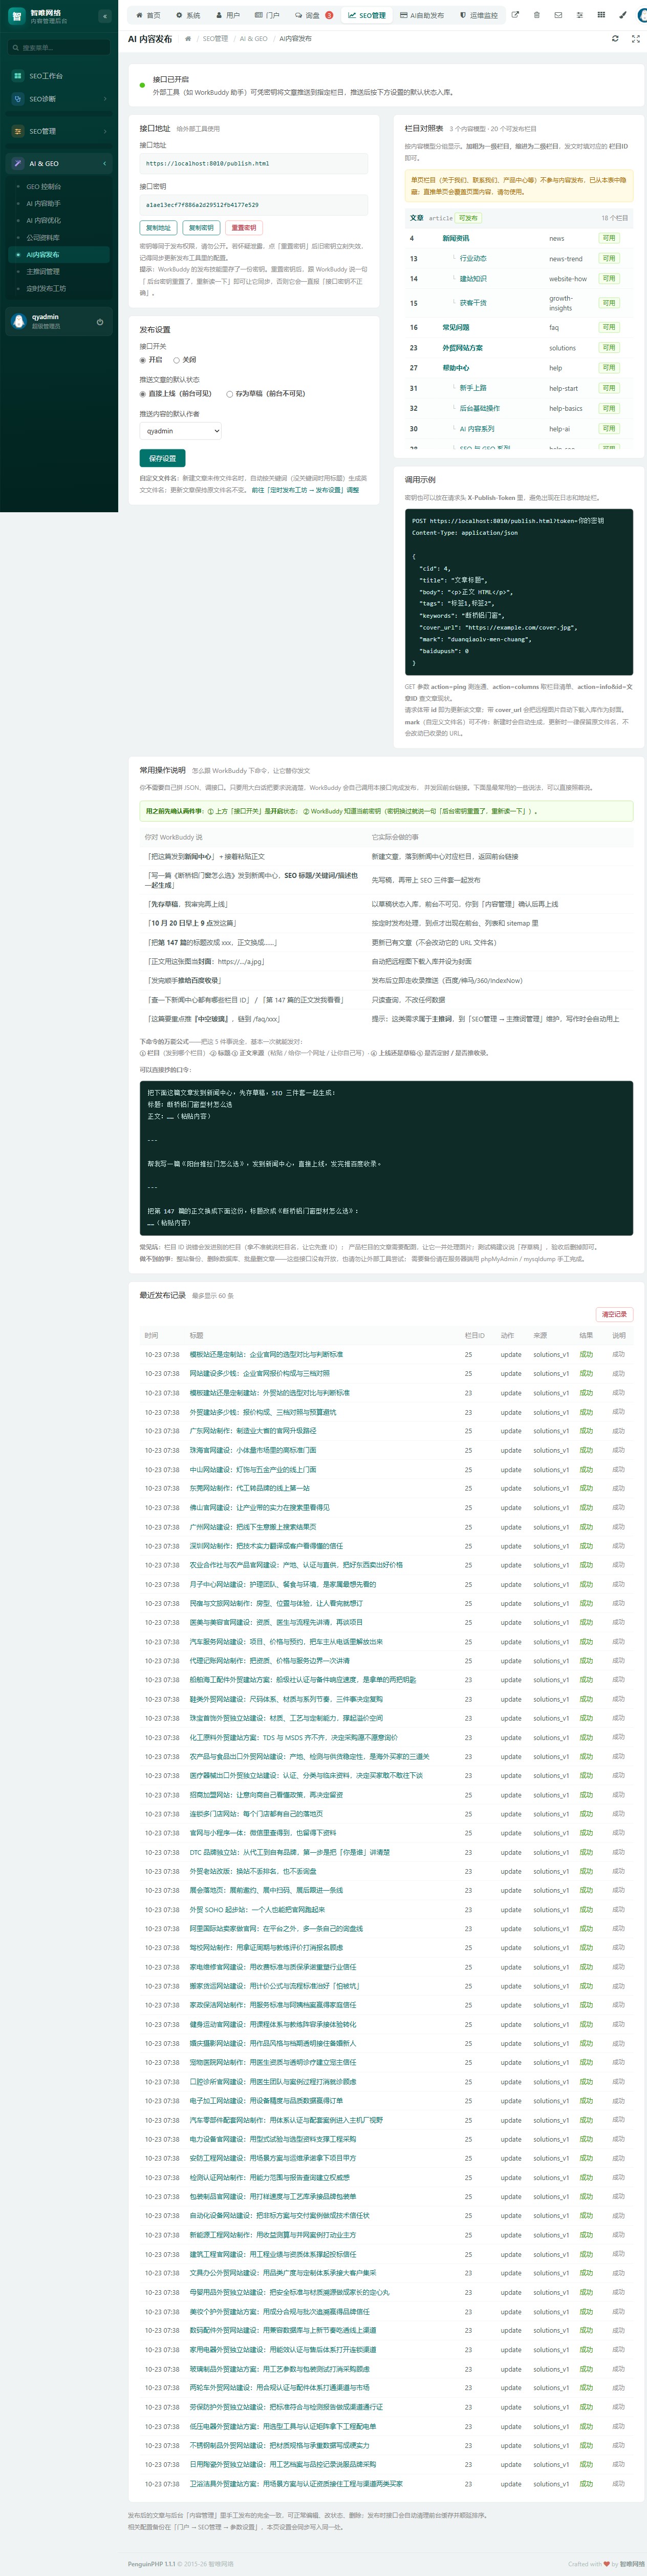Switch to the 运维监控 top tab

point(478,15)
